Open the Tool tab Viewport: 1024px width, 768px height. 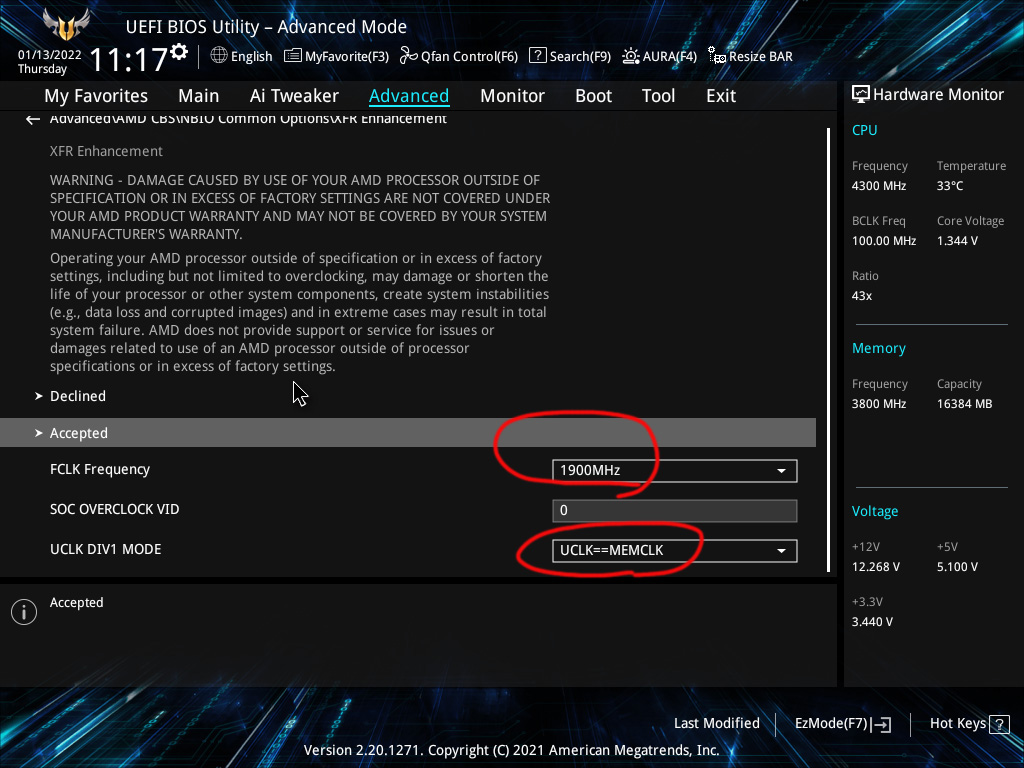(x=658, y=96)
